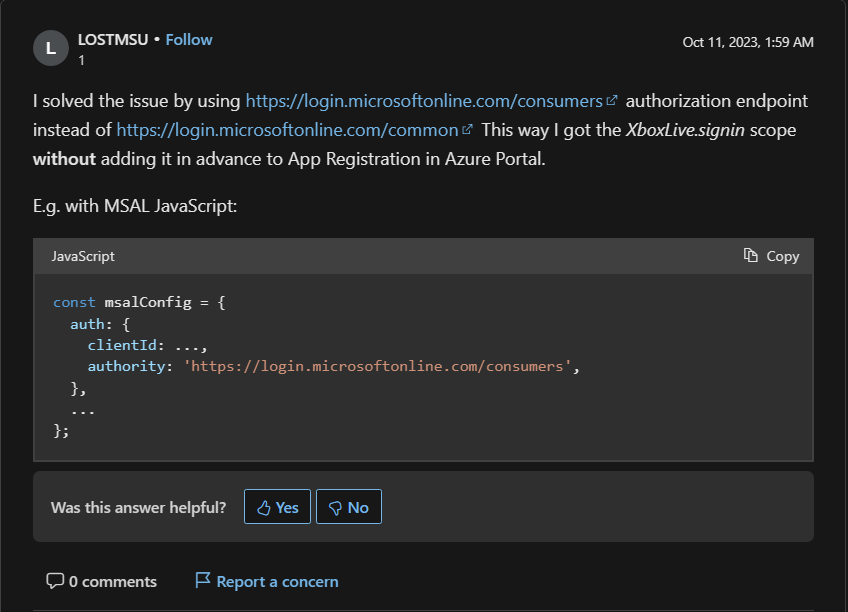Click Yes for answer helpful
Viewport: 848px width, 612px height.
click(x=277, y=507)
